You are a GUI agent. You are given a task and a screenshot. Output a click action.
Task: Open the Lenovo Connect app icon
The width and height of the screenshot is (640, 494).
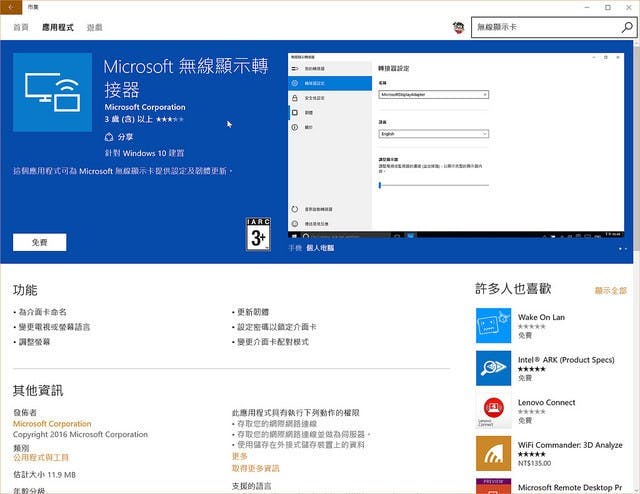[x=493, y=410]
